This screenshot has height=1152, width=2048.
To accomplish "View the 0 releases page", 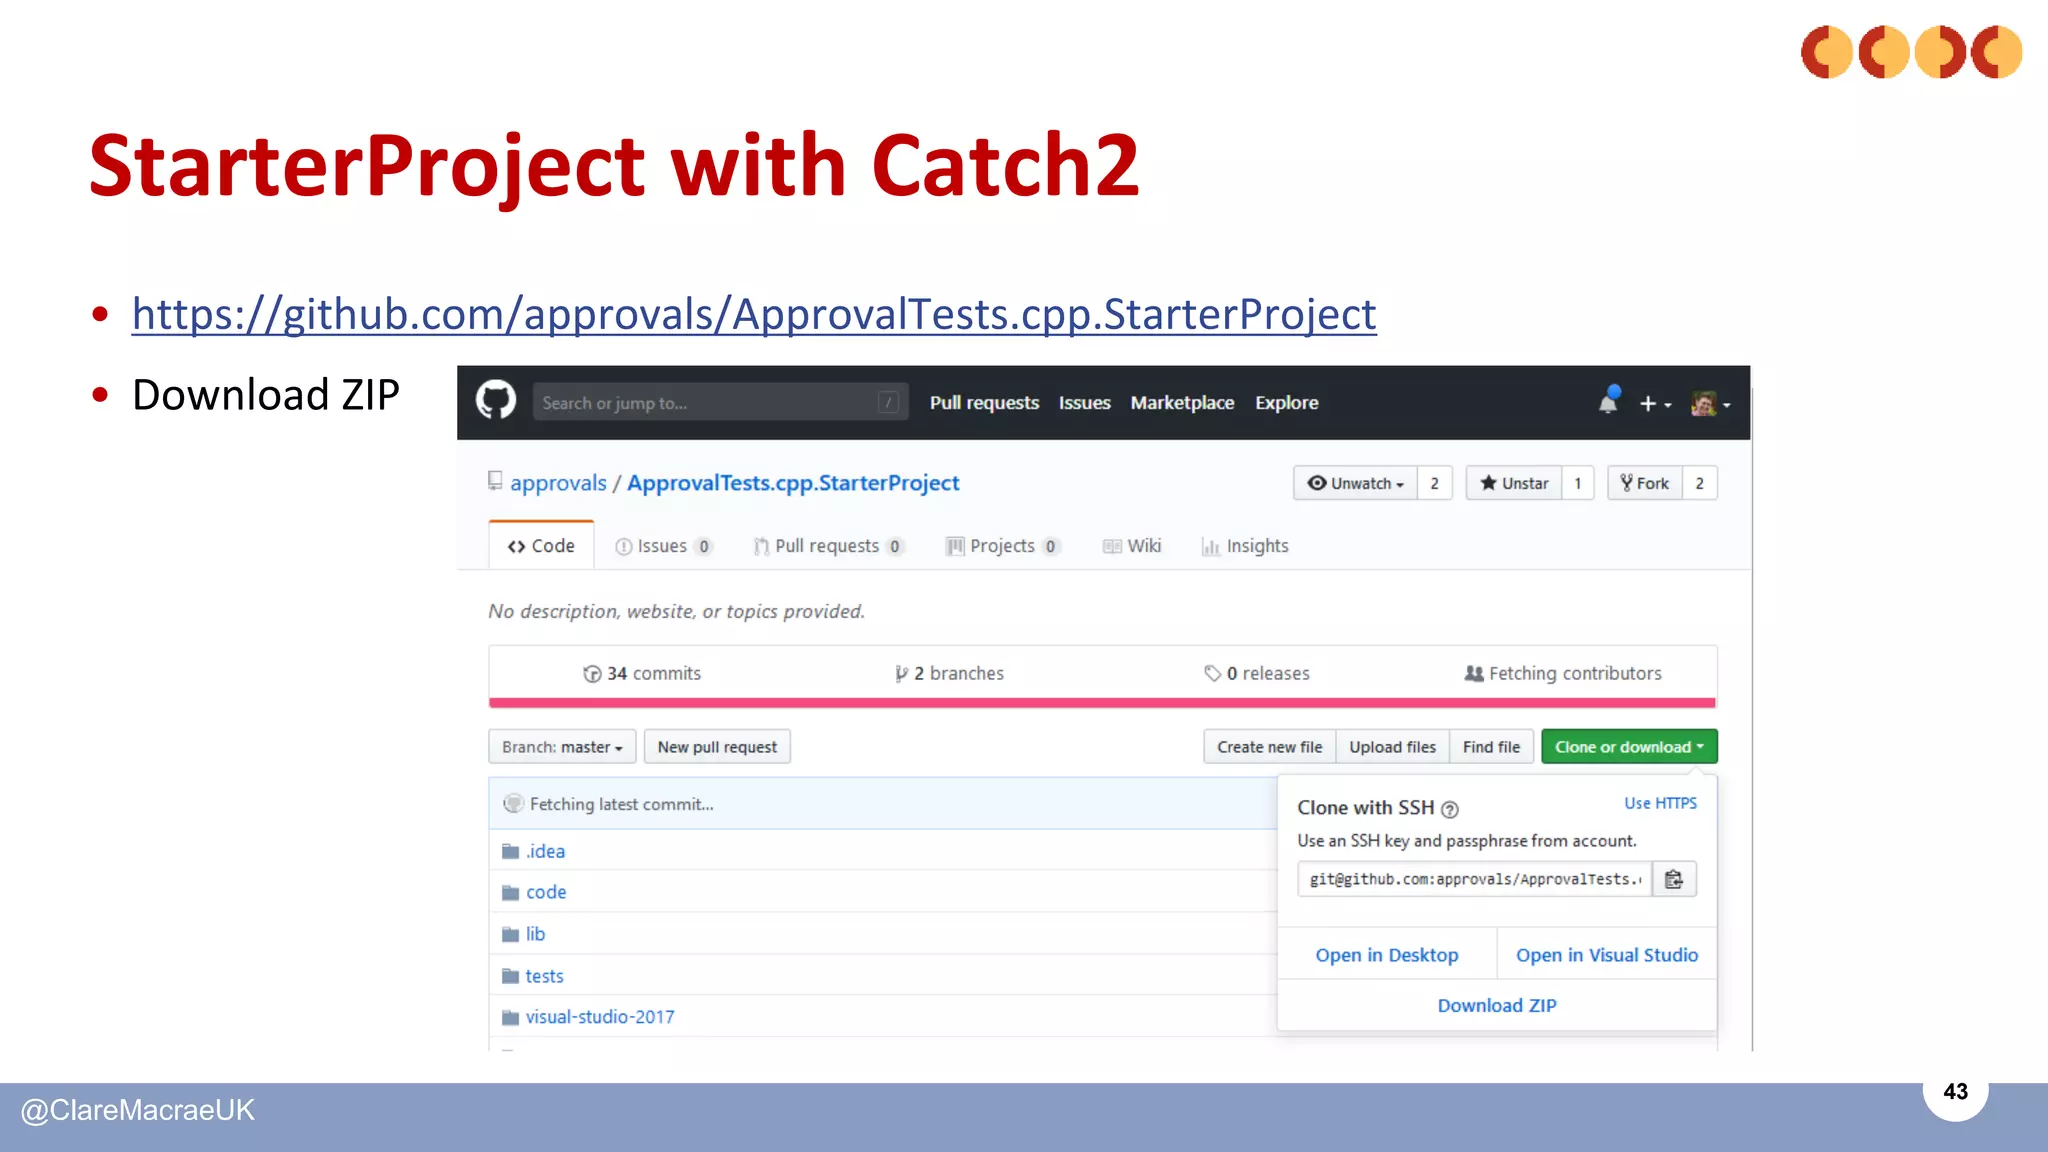I will (1257, 673).
